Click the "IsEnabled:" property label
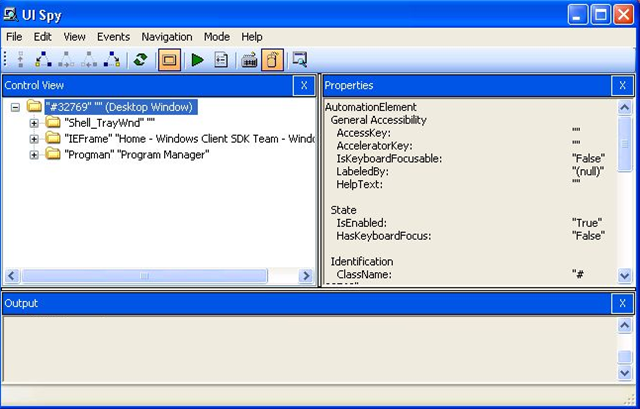Viewport: 640px width, 409px height. 361,223
